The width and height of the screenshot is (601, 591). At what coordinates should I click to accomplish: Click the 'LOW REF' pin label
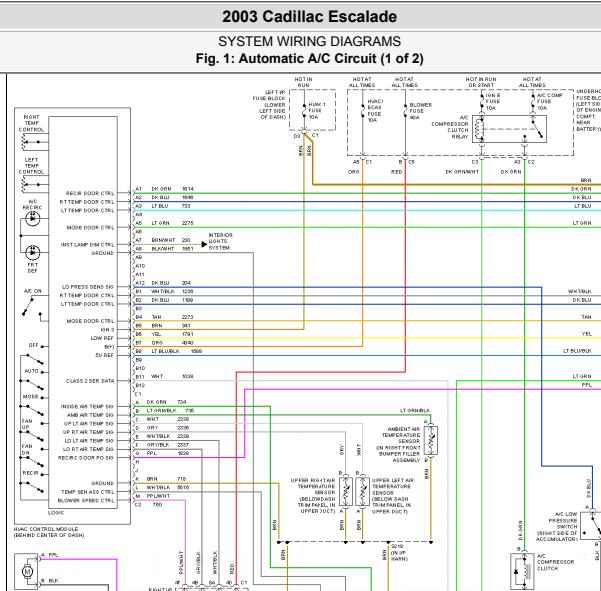(x=102, y=338)
